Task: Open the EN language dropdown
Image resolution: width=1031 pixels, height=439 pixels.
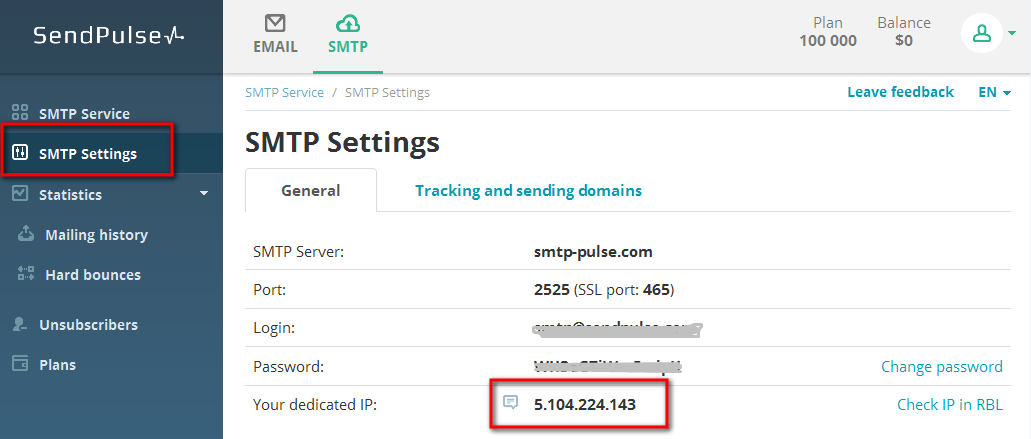Action: pos(994,93)
